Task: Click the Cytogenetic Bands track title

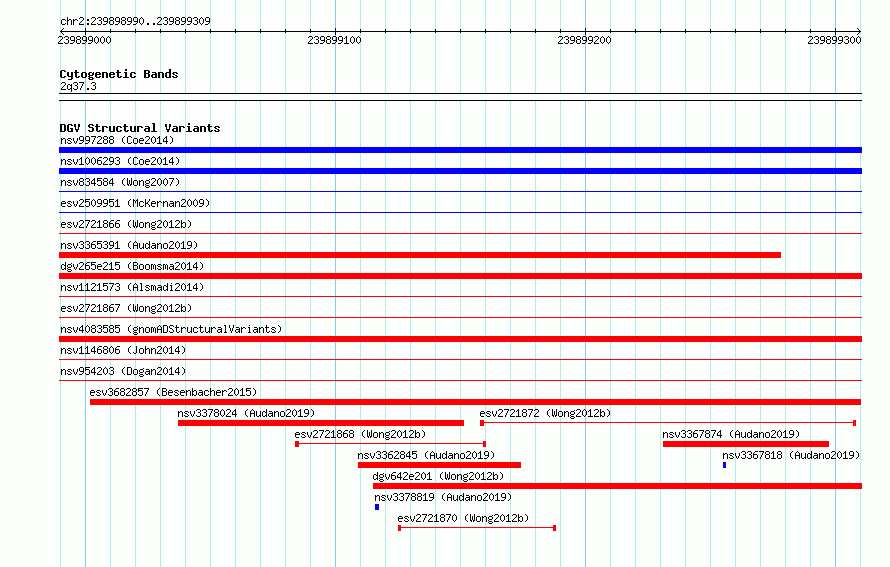Action: (x=119, y=74)
